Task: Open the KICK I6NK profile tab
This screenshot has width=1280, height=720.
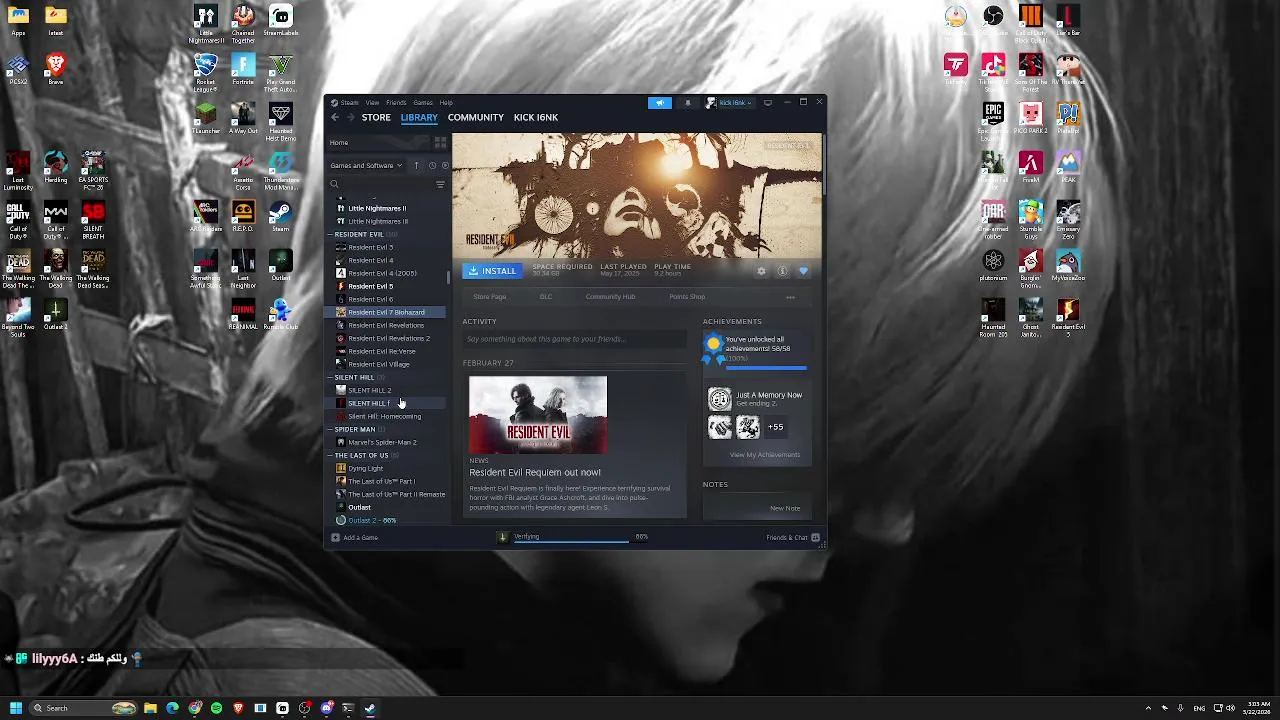Action: (x=536, y=117)
